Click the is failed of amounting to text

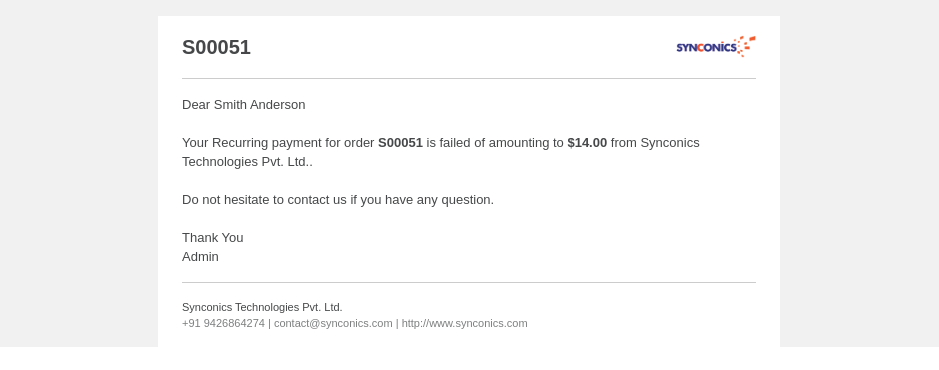(495, 142)
